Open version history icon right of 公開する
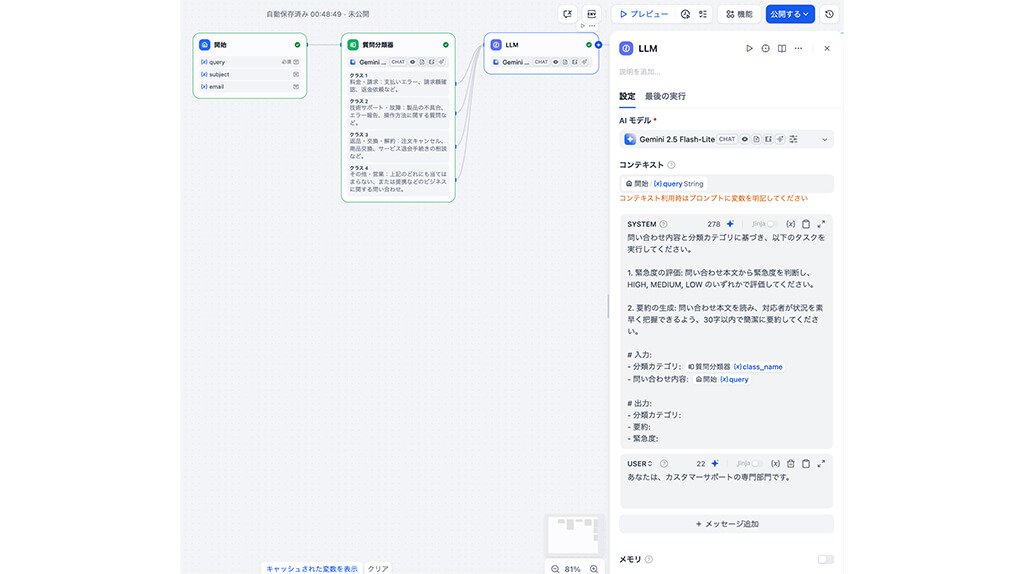Screen dimensions: 1024x574 [x=829, y=14]
